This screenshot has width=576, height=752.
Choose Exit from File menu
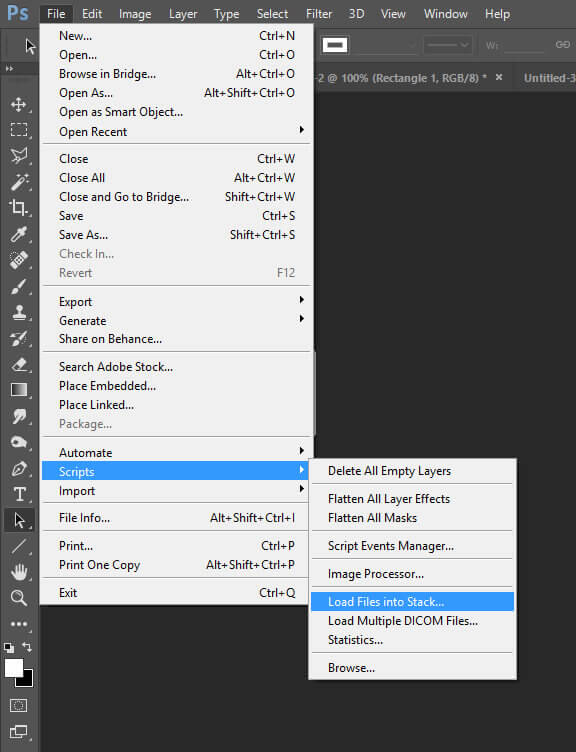[x=176, y=593]
